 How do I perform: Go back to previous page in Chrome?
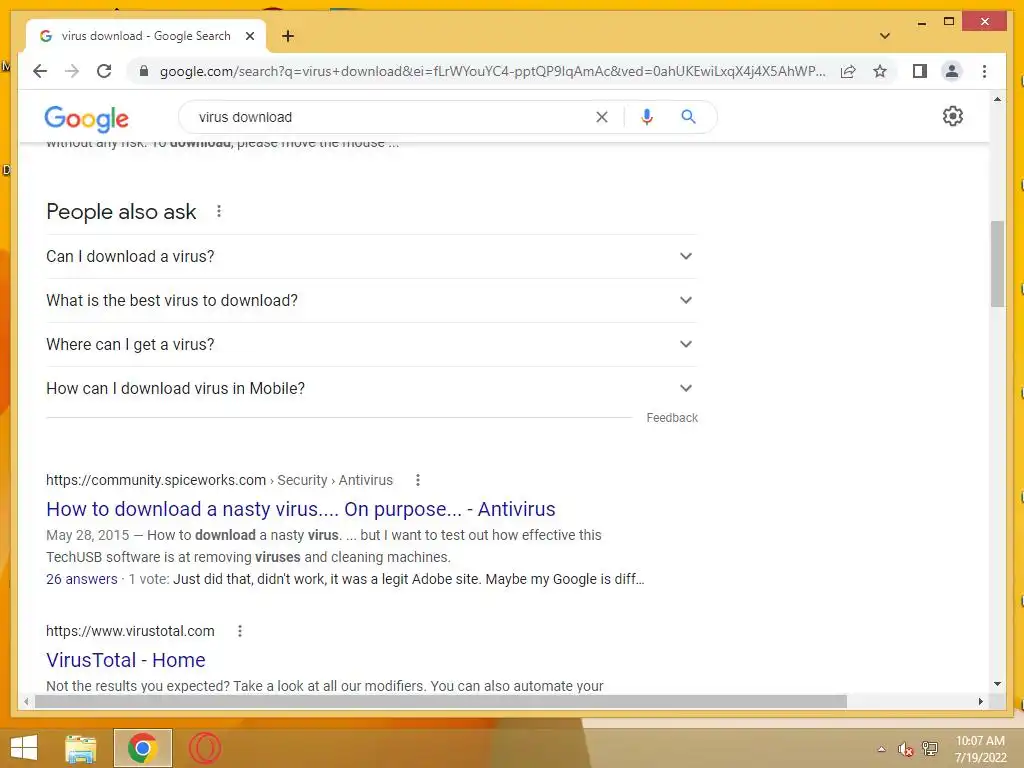(40, 71)
